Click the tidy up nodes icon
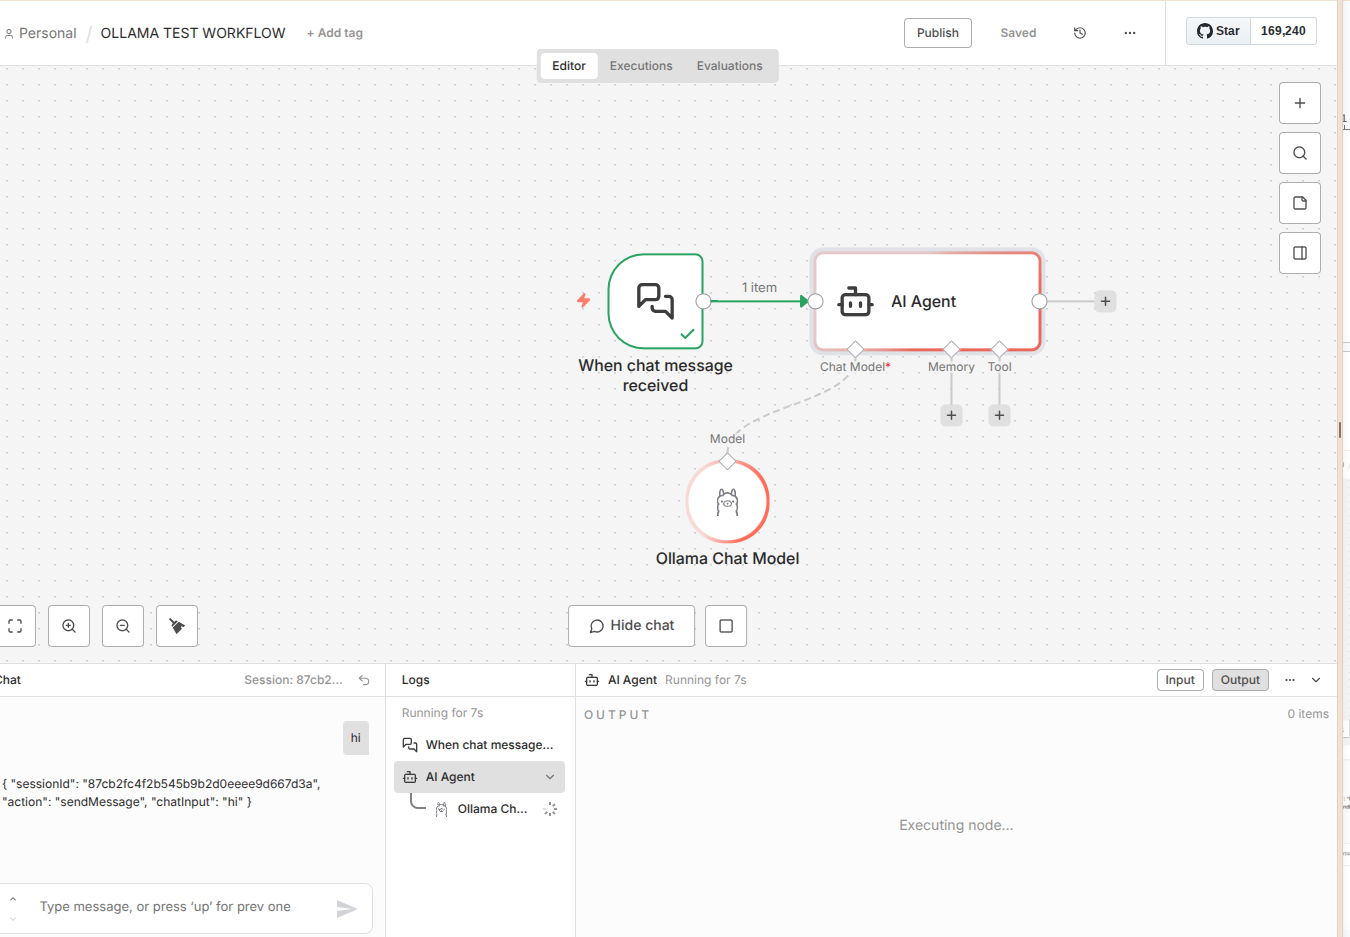 (x=177, y=626)
